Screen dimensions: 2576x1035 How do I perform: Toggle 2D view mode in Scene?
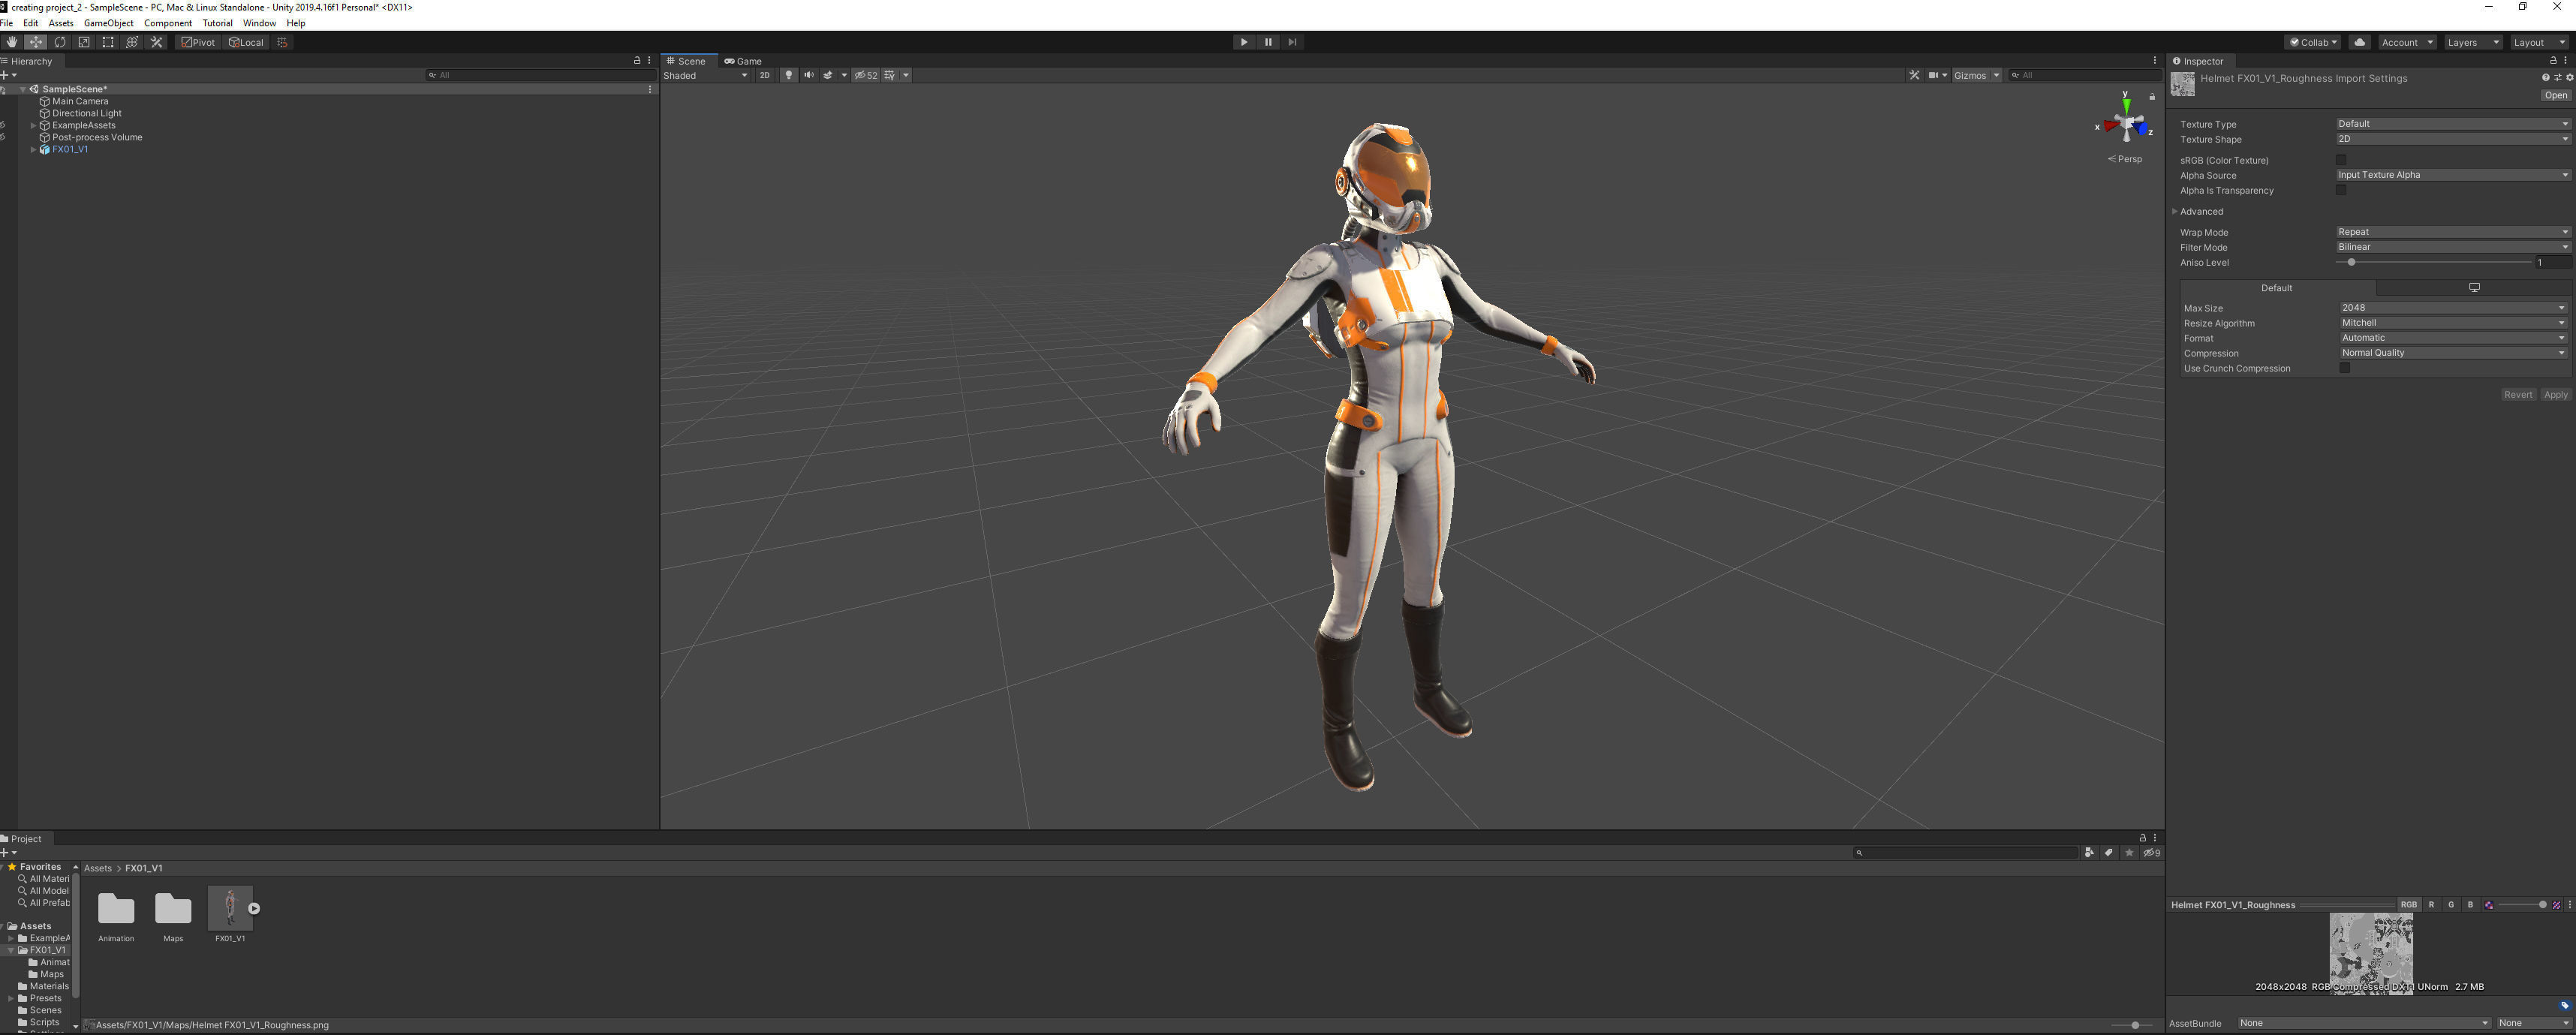coord(764,75)
